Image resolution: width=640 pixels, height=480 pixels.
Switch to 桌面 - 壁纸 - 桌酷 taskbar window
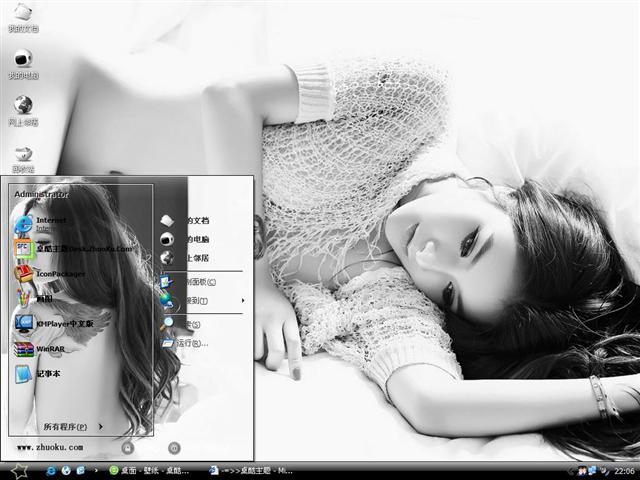point(149,471)
